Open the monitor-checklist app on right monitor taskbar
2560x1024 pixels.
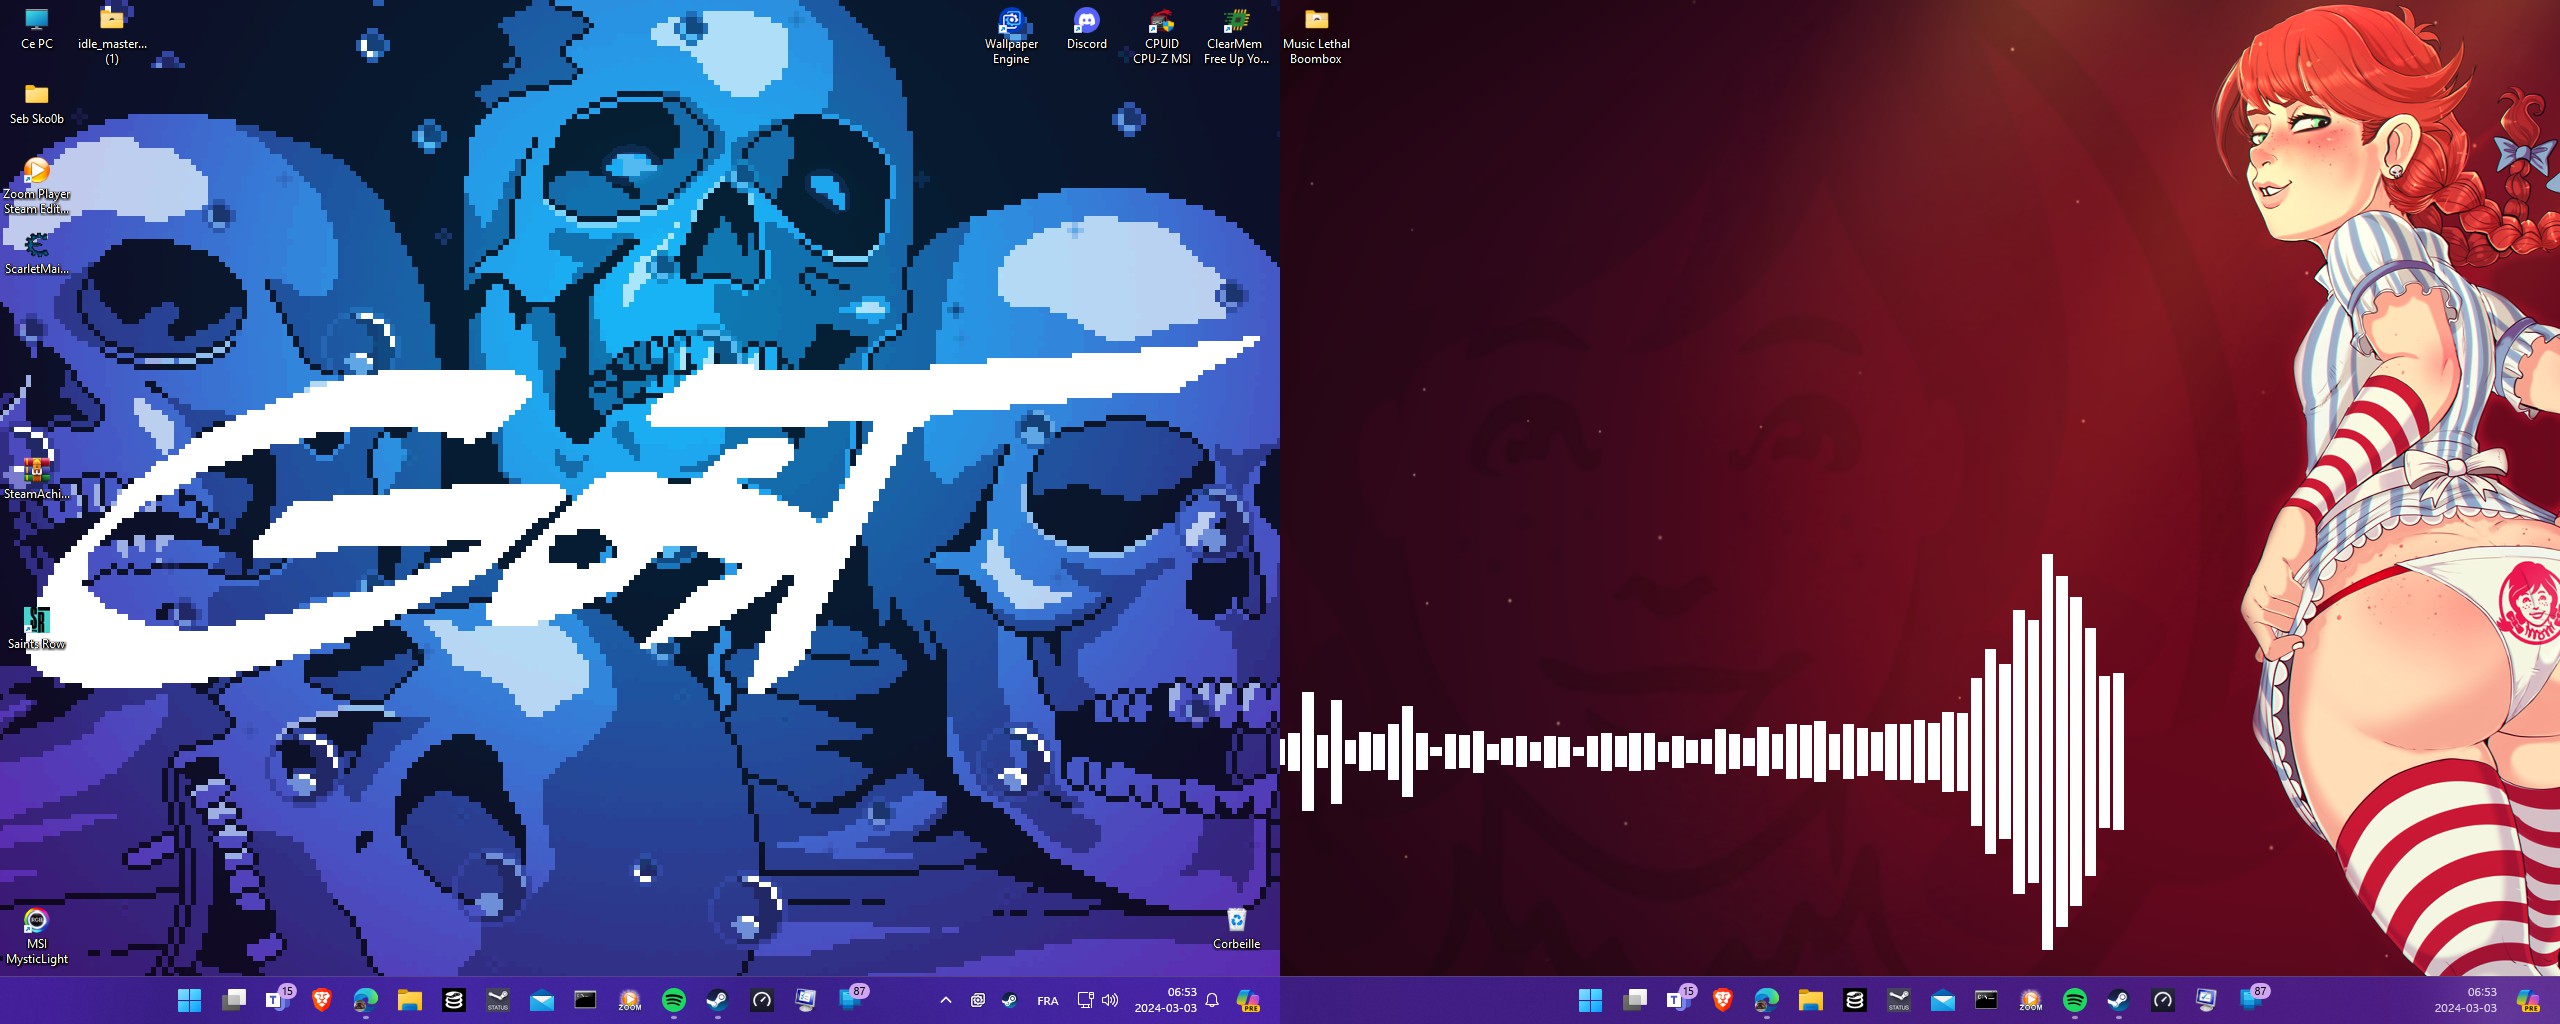coord(2207,1000)
